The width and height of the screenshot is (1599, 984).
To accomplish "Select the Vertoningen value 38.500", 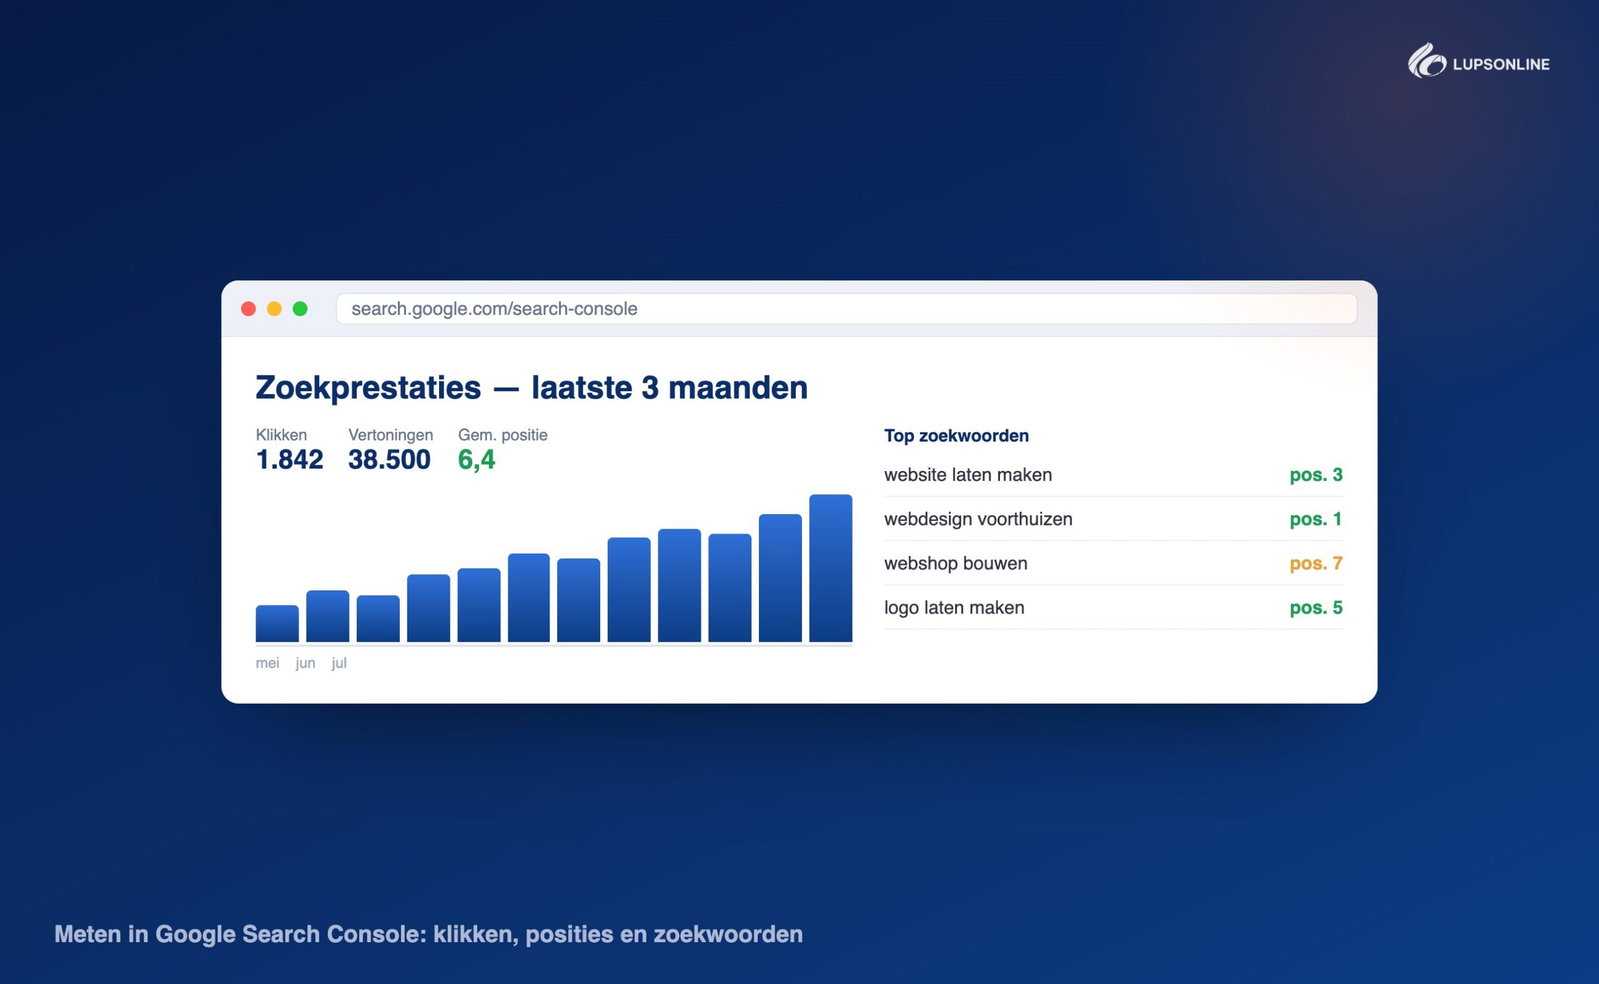I will coord(389,460).
